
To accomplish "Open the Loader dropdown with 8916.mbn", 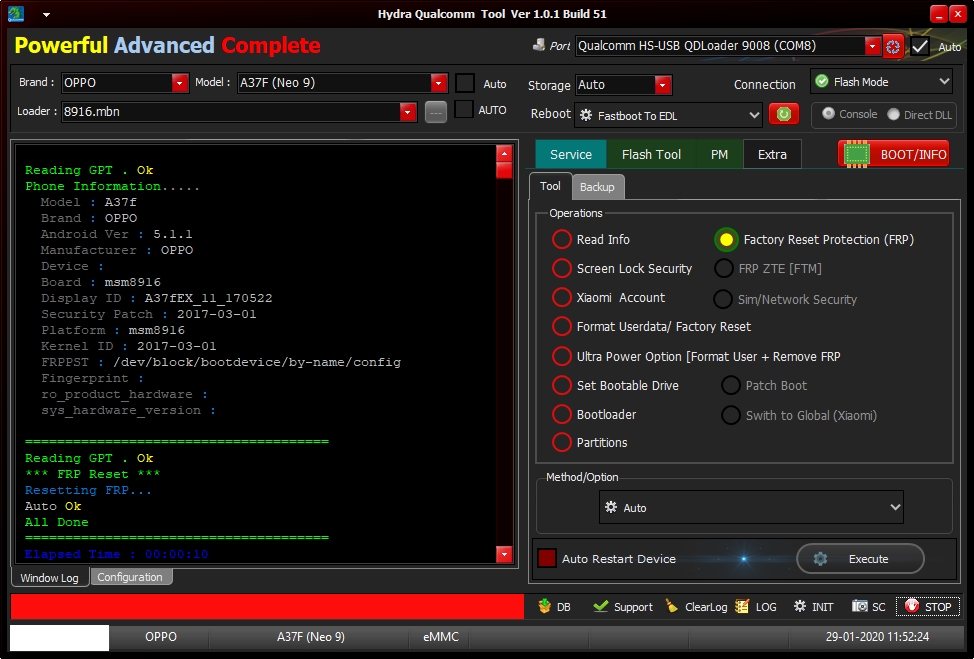I will [x=407, y=112].
